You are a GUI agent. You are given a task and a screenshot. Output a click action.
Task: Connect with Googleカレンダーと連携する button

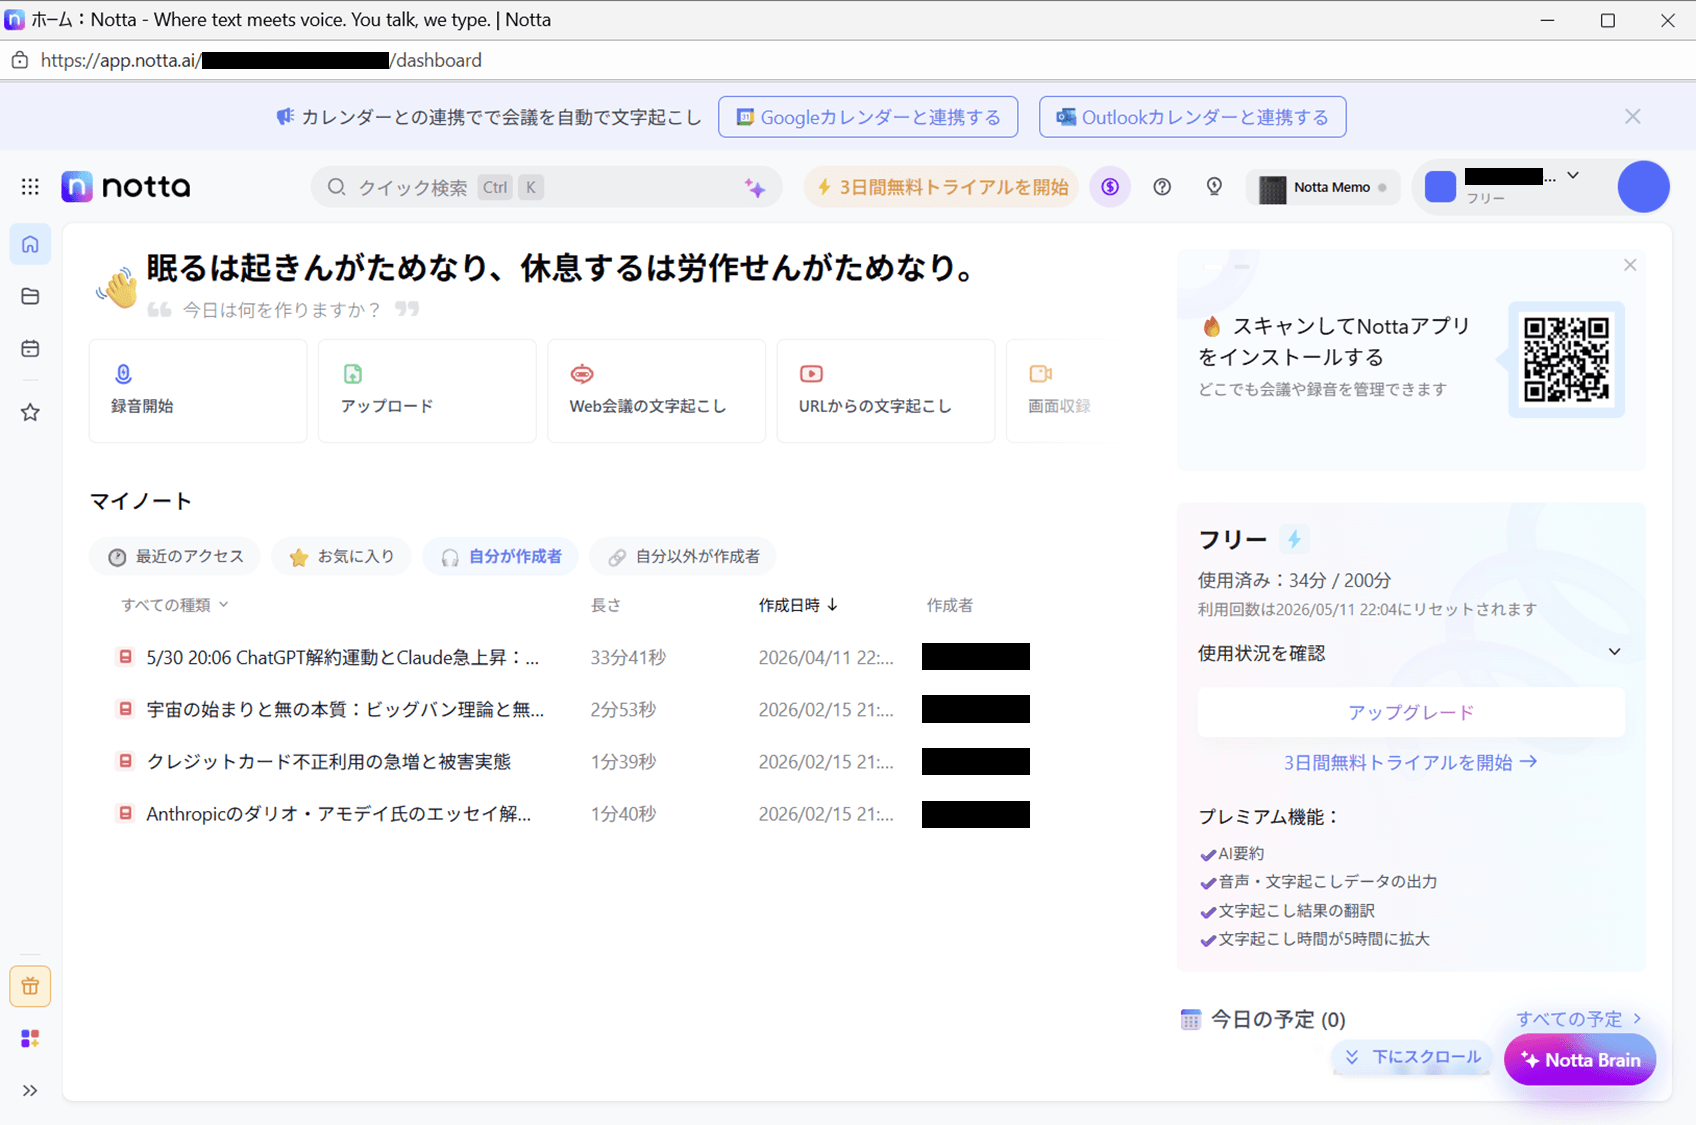868,117
